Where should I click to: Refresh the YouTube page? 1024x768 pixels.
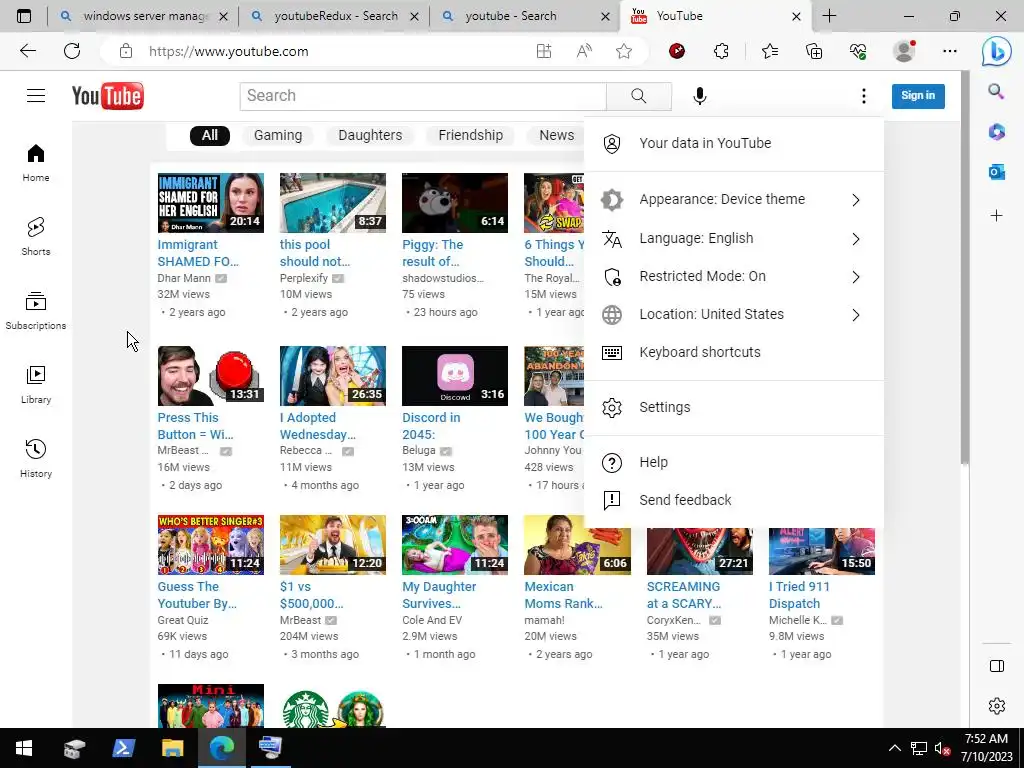click(x=72, y=51)
